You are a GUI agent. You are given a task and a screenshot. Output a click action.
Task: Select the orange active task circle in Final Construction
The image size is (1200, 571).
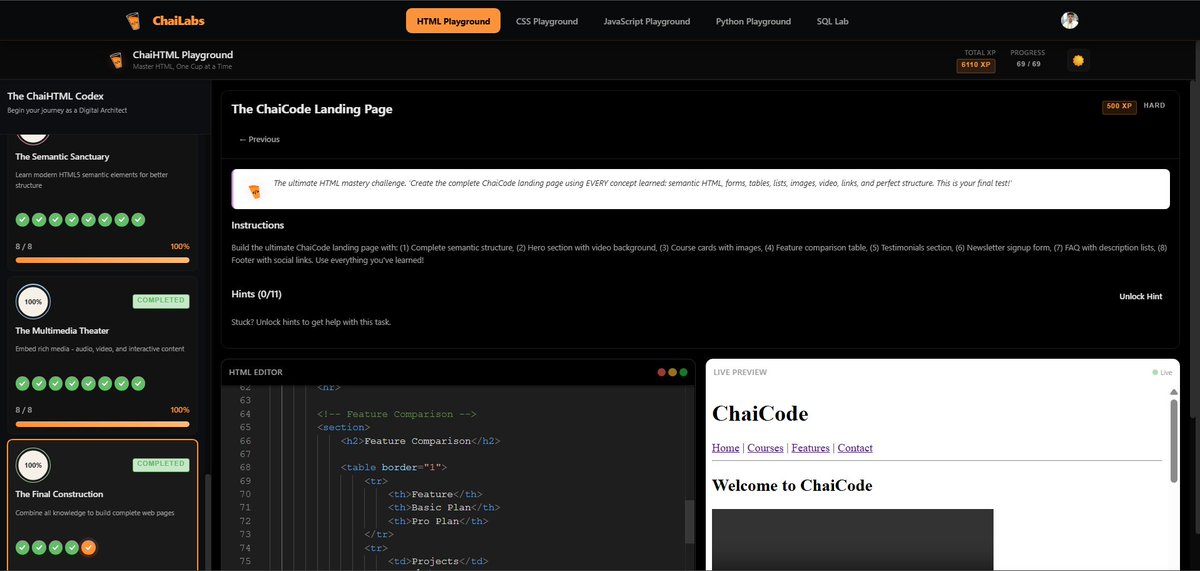tap(88, 547)
